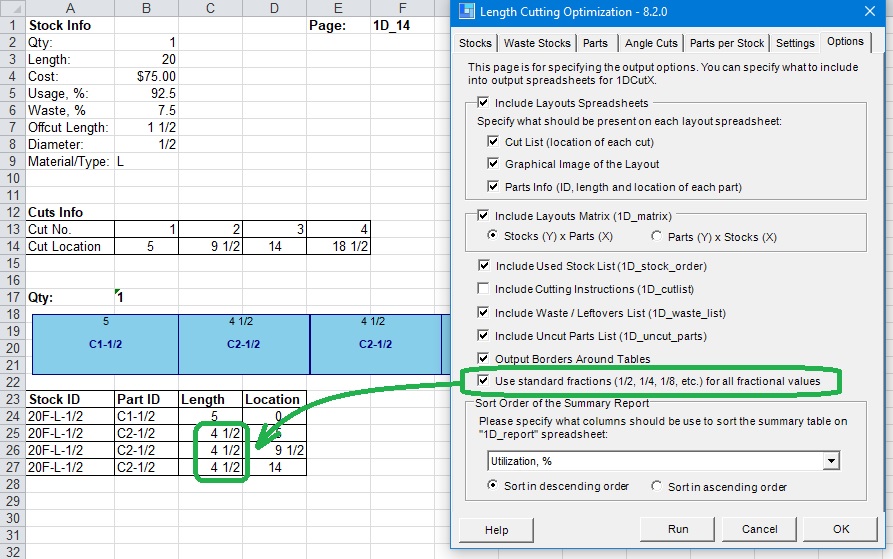Toggle Include Layouts Spreadsheets checkbox

pyautogui.click(x=484, y=103)
